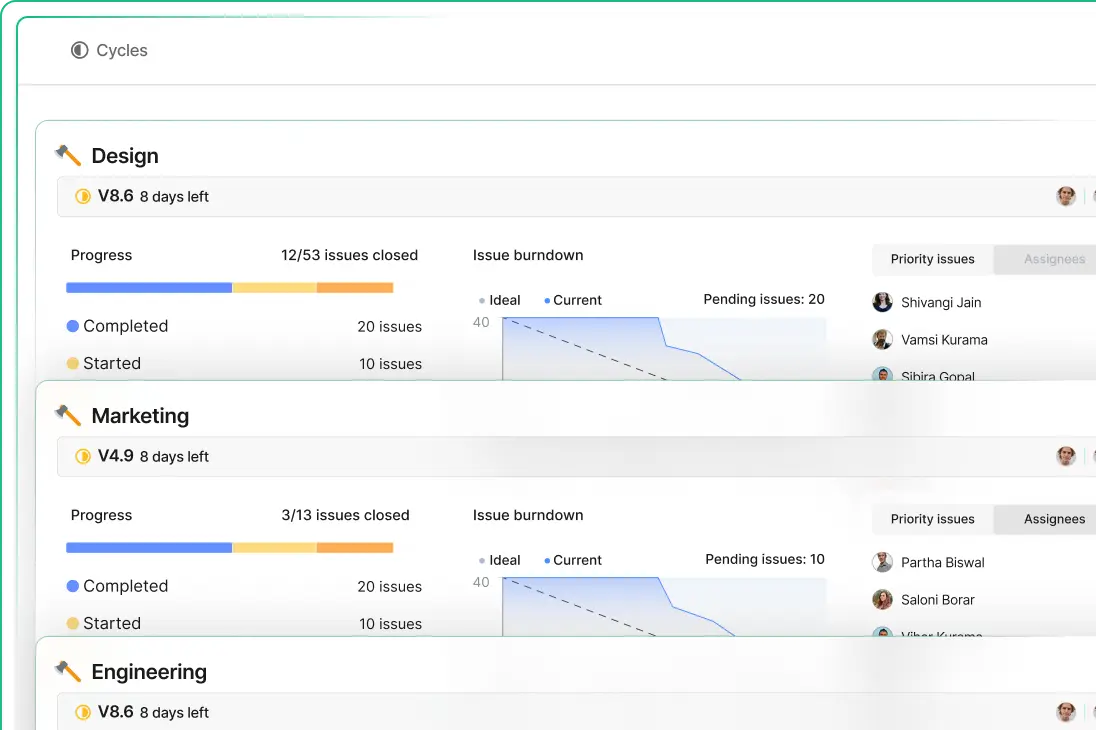Switch to Priority issues tab in Design
Viewport: 1096px width, 730px height.
click(932, 259)
